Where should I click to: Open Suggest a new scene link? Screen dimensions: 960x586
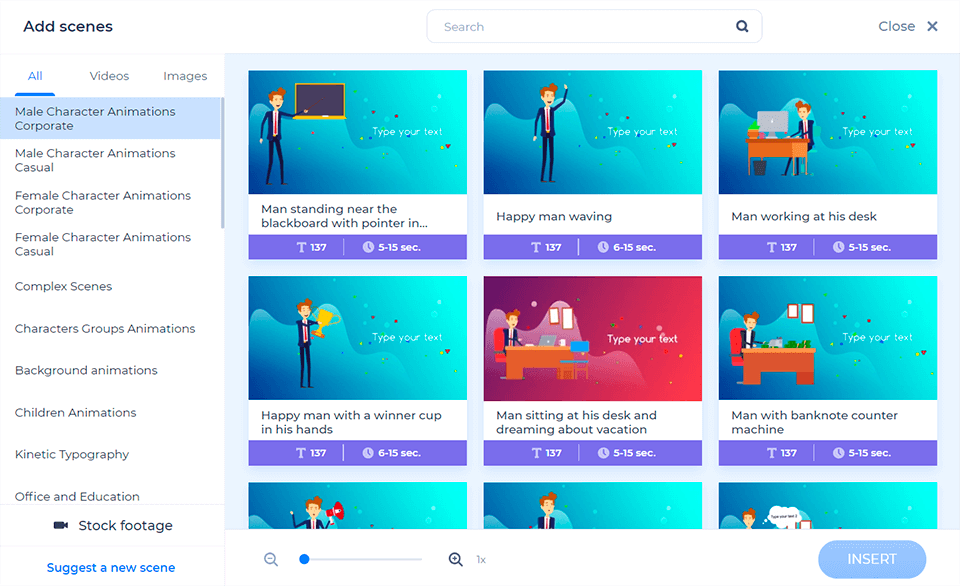pos(111,568)
